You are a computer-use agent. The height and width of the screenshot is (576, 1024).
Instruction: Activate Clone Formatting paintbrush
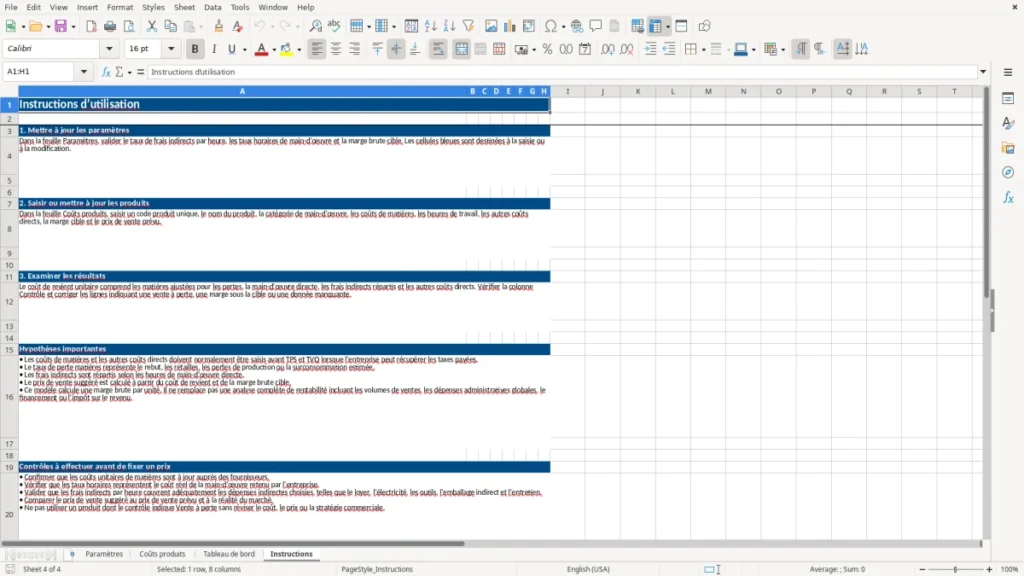(219, 26)
